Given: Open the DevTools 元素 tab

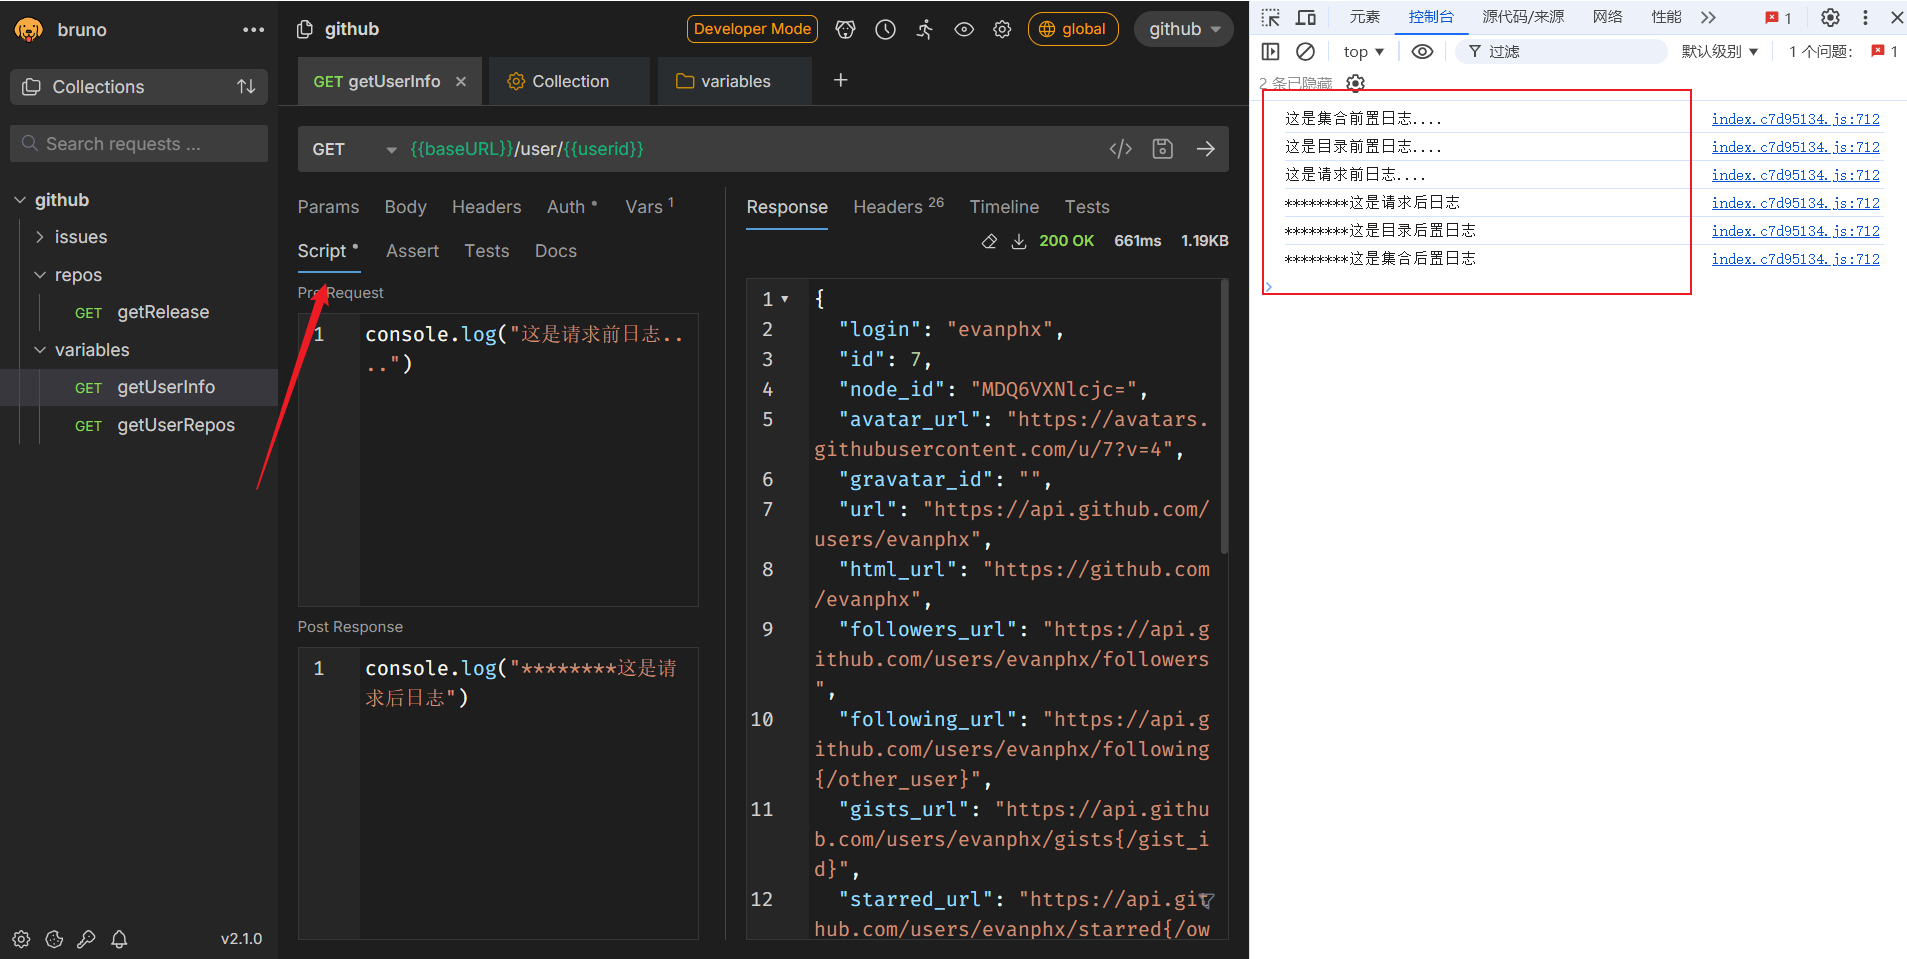Looking at the screenshot, I should (x=1364, y=17).
